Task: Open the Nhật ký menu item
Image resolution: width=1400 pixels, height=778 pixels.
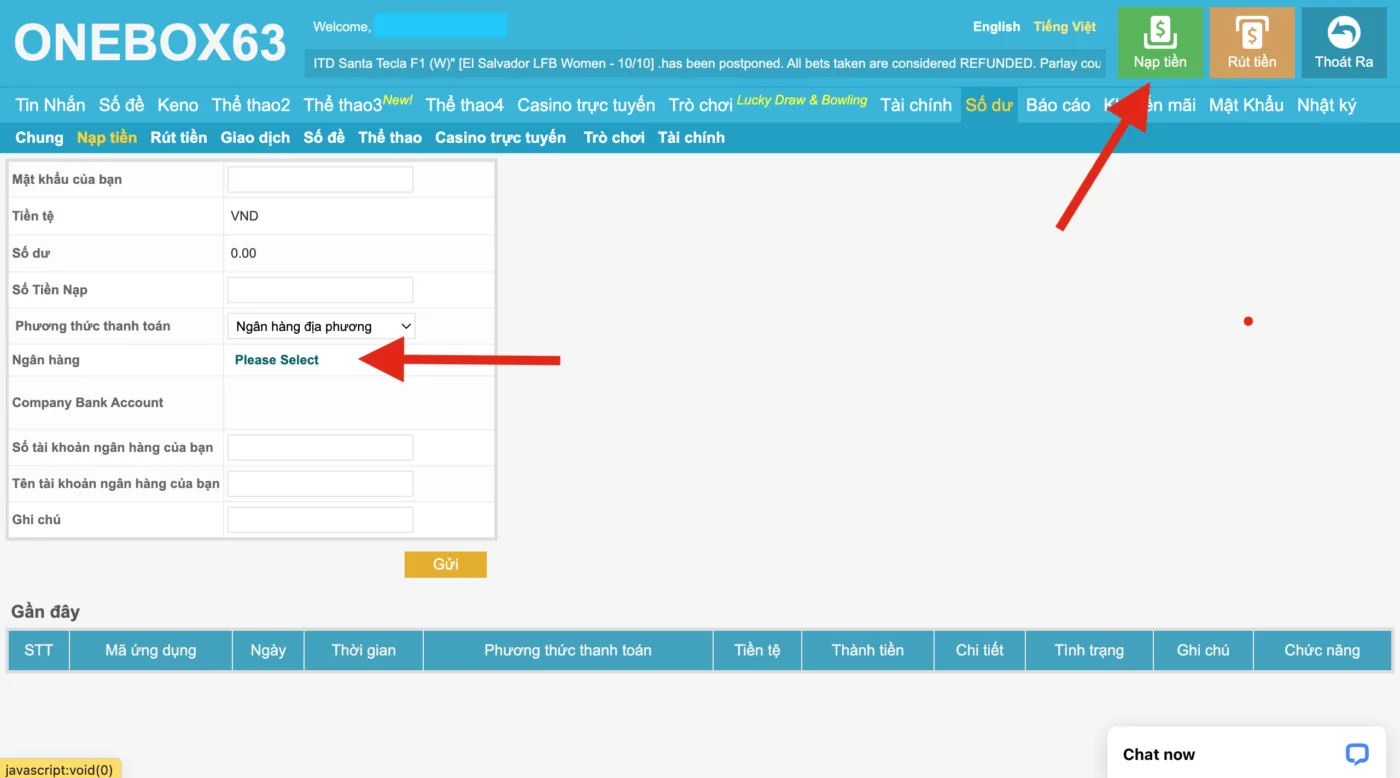Action: coord(1326,105)
